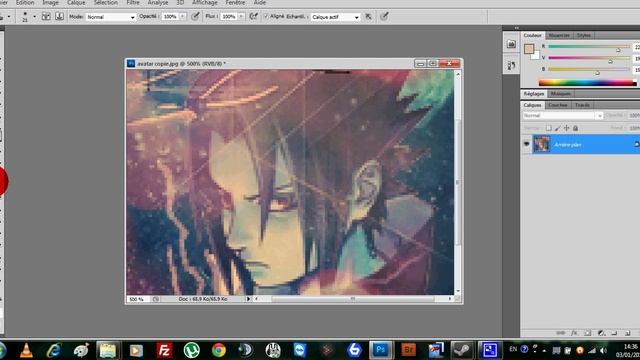Open the Affichage menu

[205, 2]
